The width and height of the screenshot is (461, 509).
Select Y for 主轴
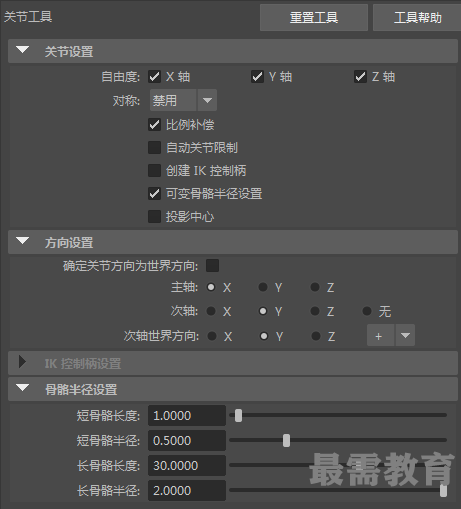(263, 287)
